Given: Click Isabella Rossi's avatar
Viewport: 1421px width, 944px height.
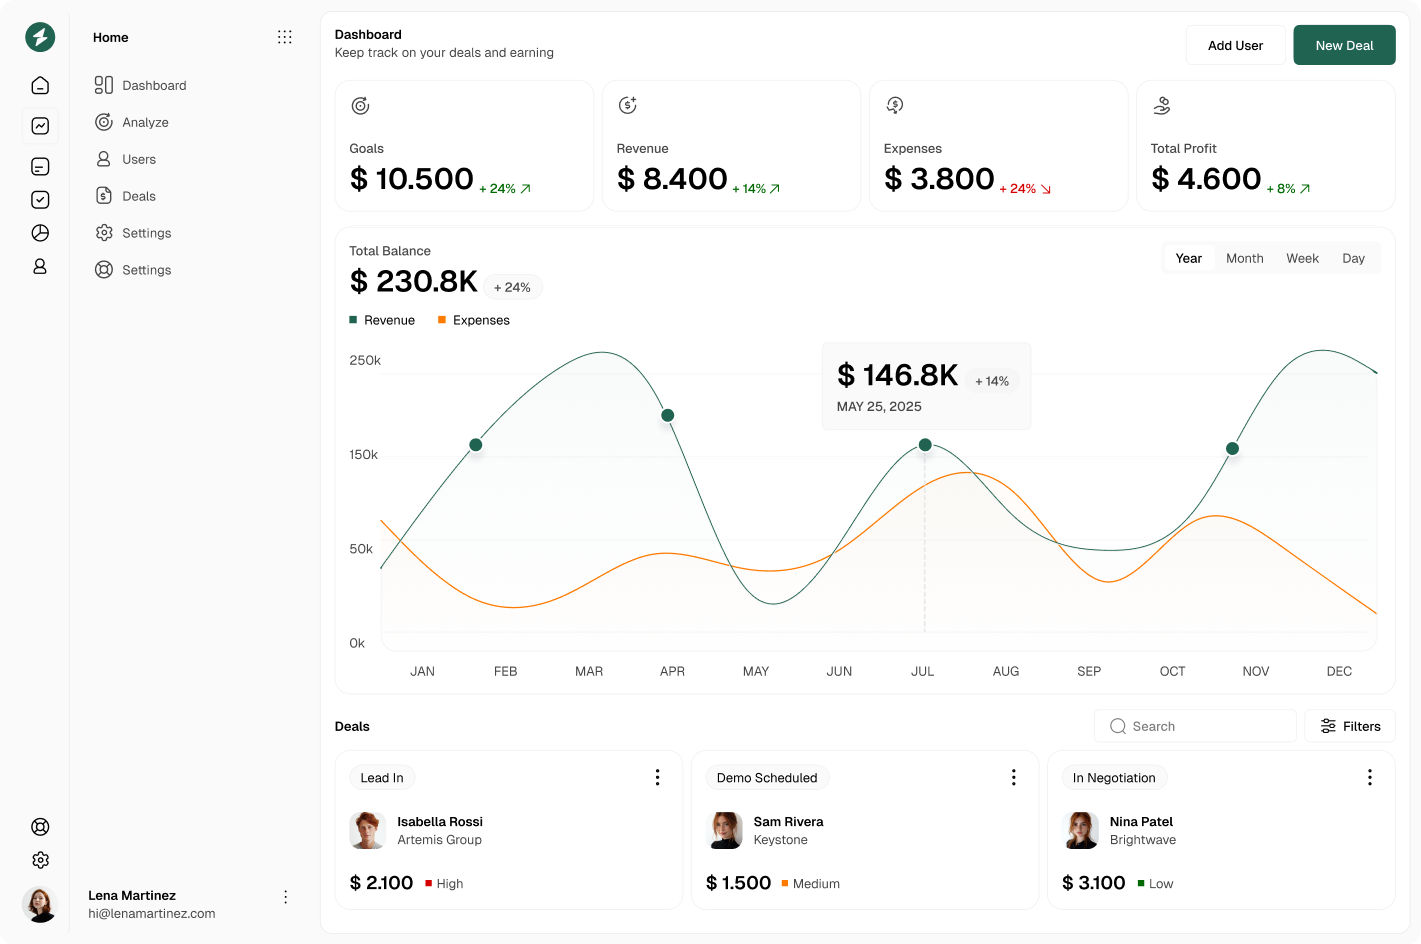Looking at the screenshot, I should [x=368, y=830].
